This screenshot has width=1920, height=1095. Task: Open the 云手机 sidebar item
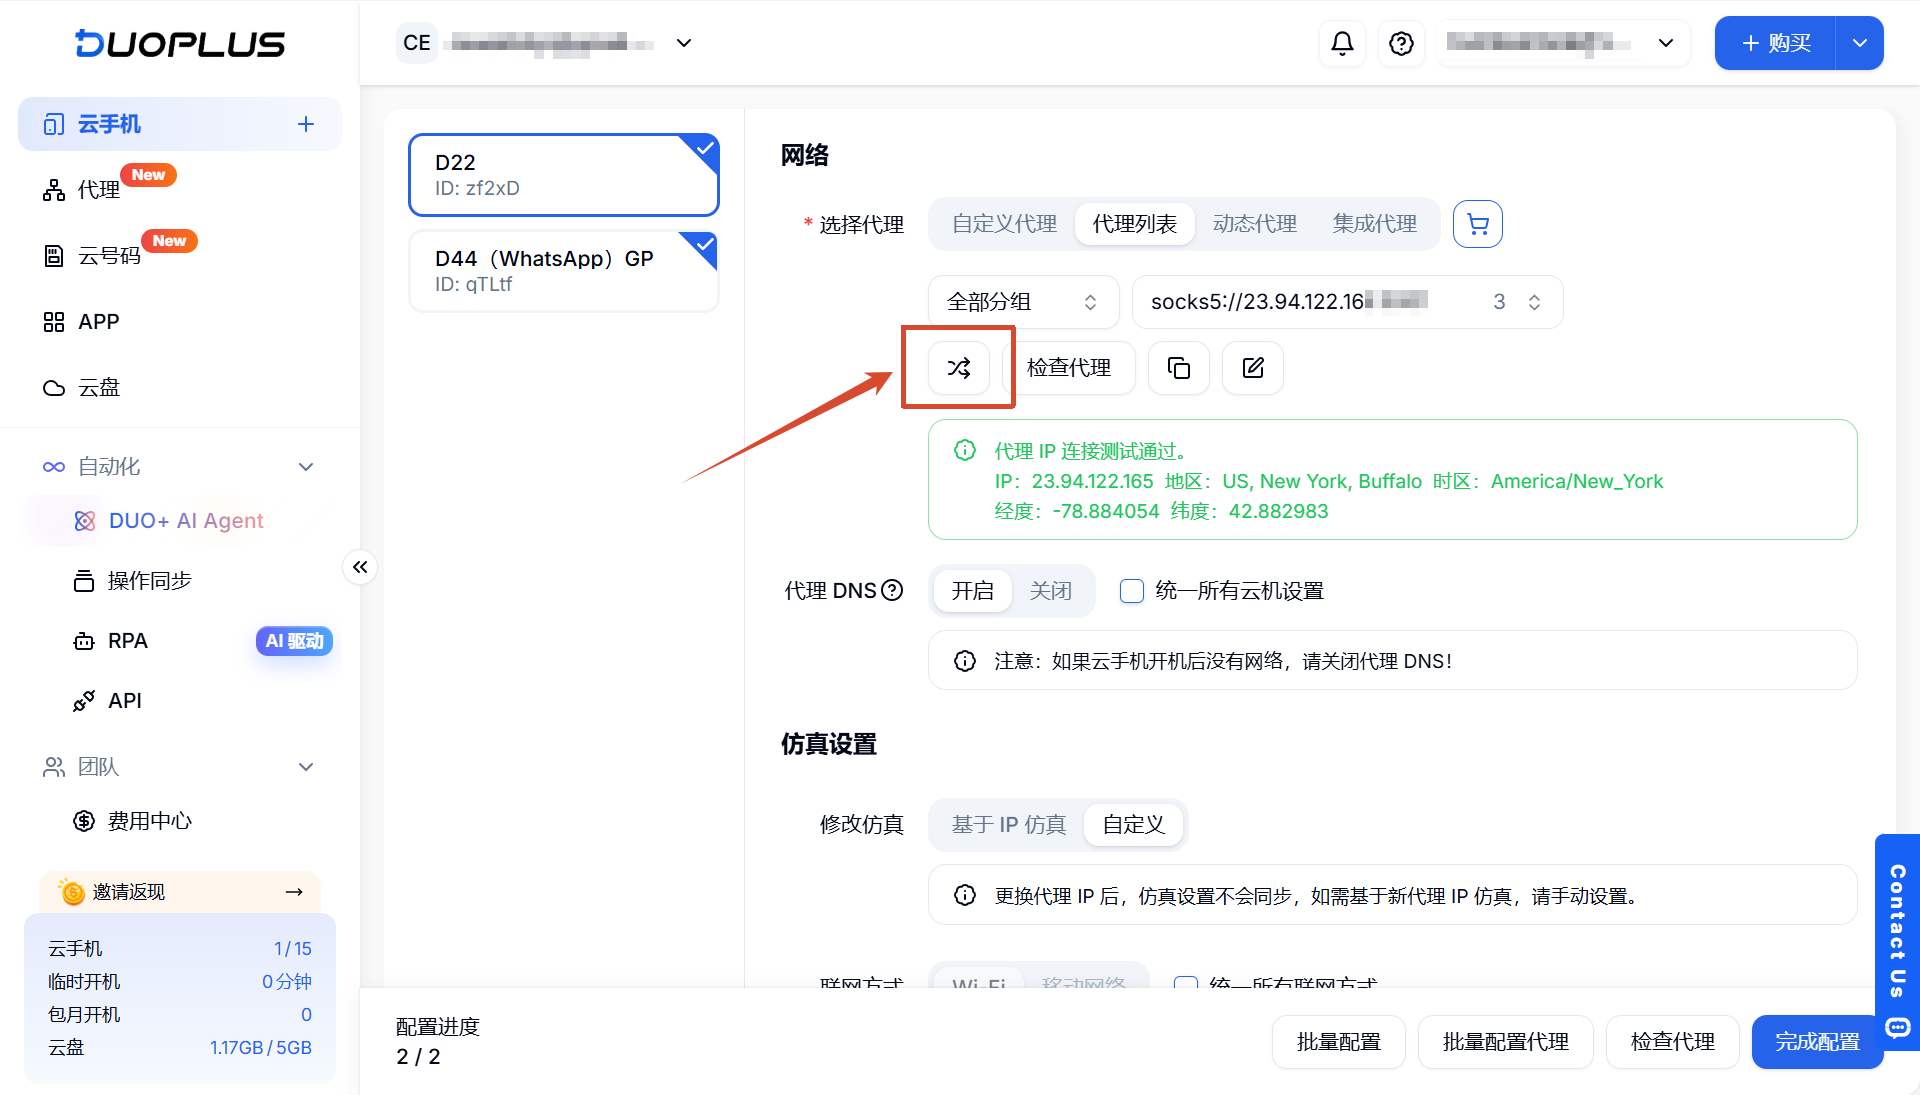point(180,124)
